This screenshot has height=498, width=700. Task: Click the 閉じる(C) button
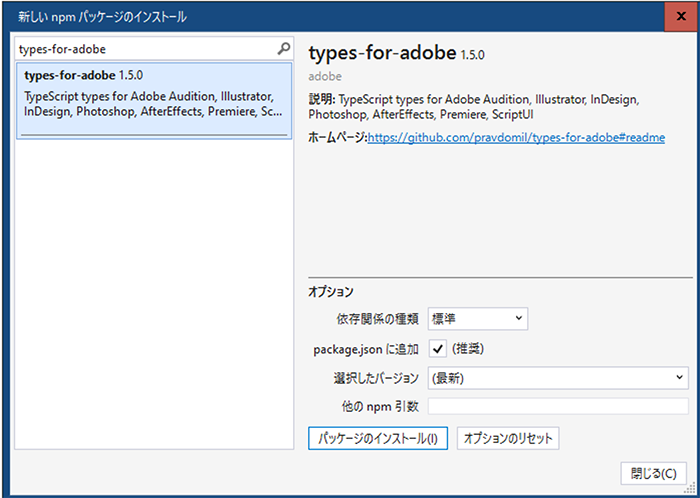click(654, 473)
